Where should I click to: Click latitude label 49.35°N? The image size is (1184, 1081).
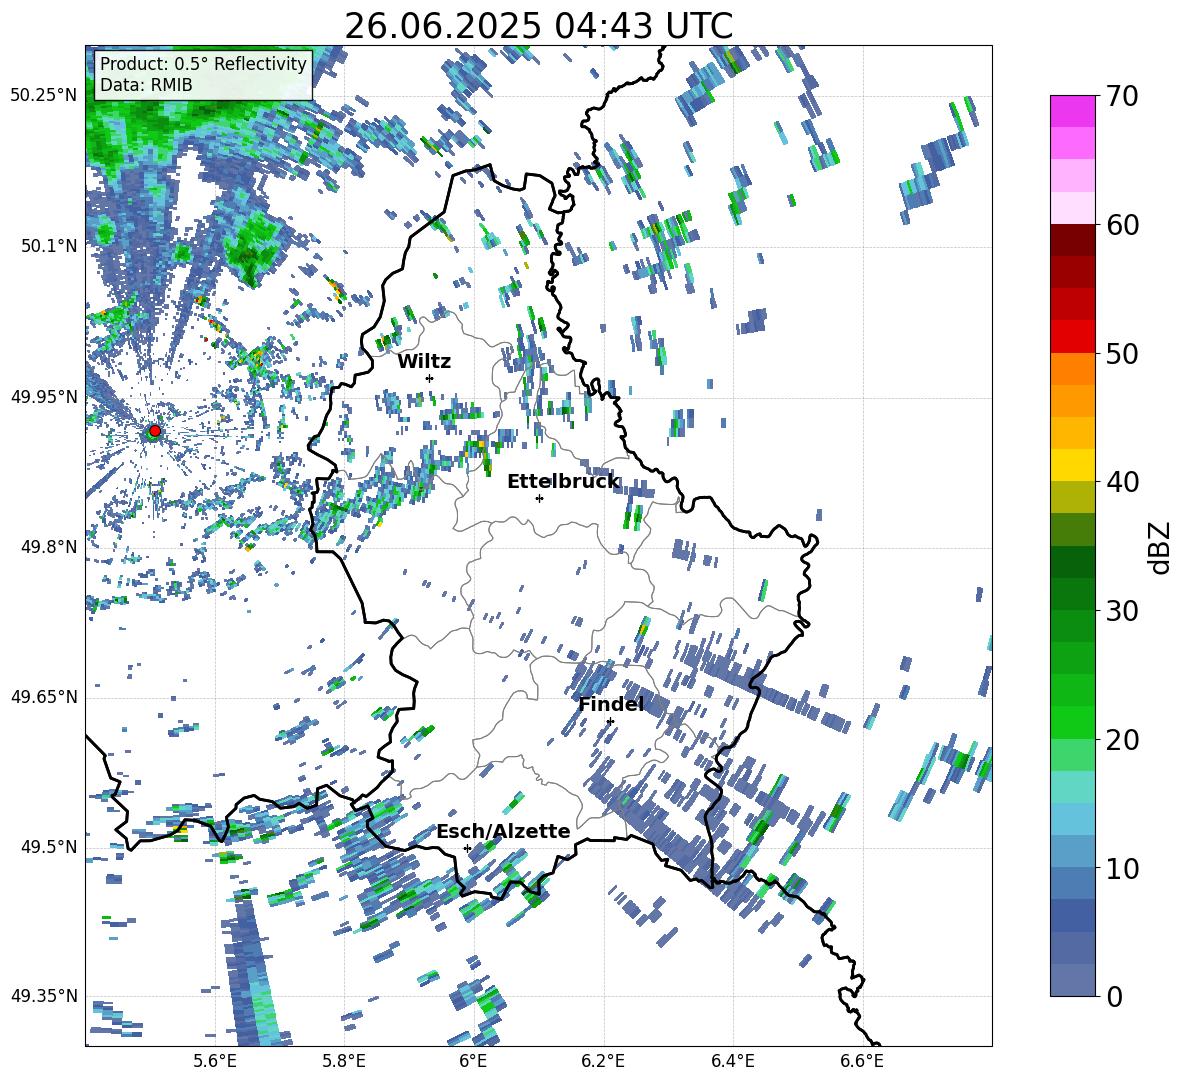click(44, 996)
